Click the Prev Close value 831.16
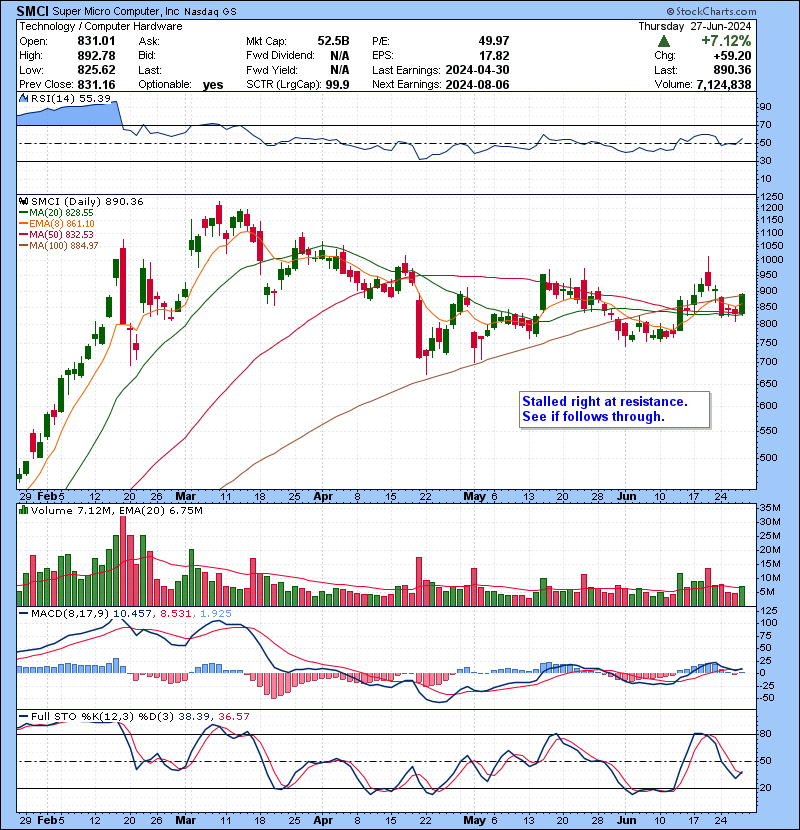This screenshot has height=830, width=800. 96,84
